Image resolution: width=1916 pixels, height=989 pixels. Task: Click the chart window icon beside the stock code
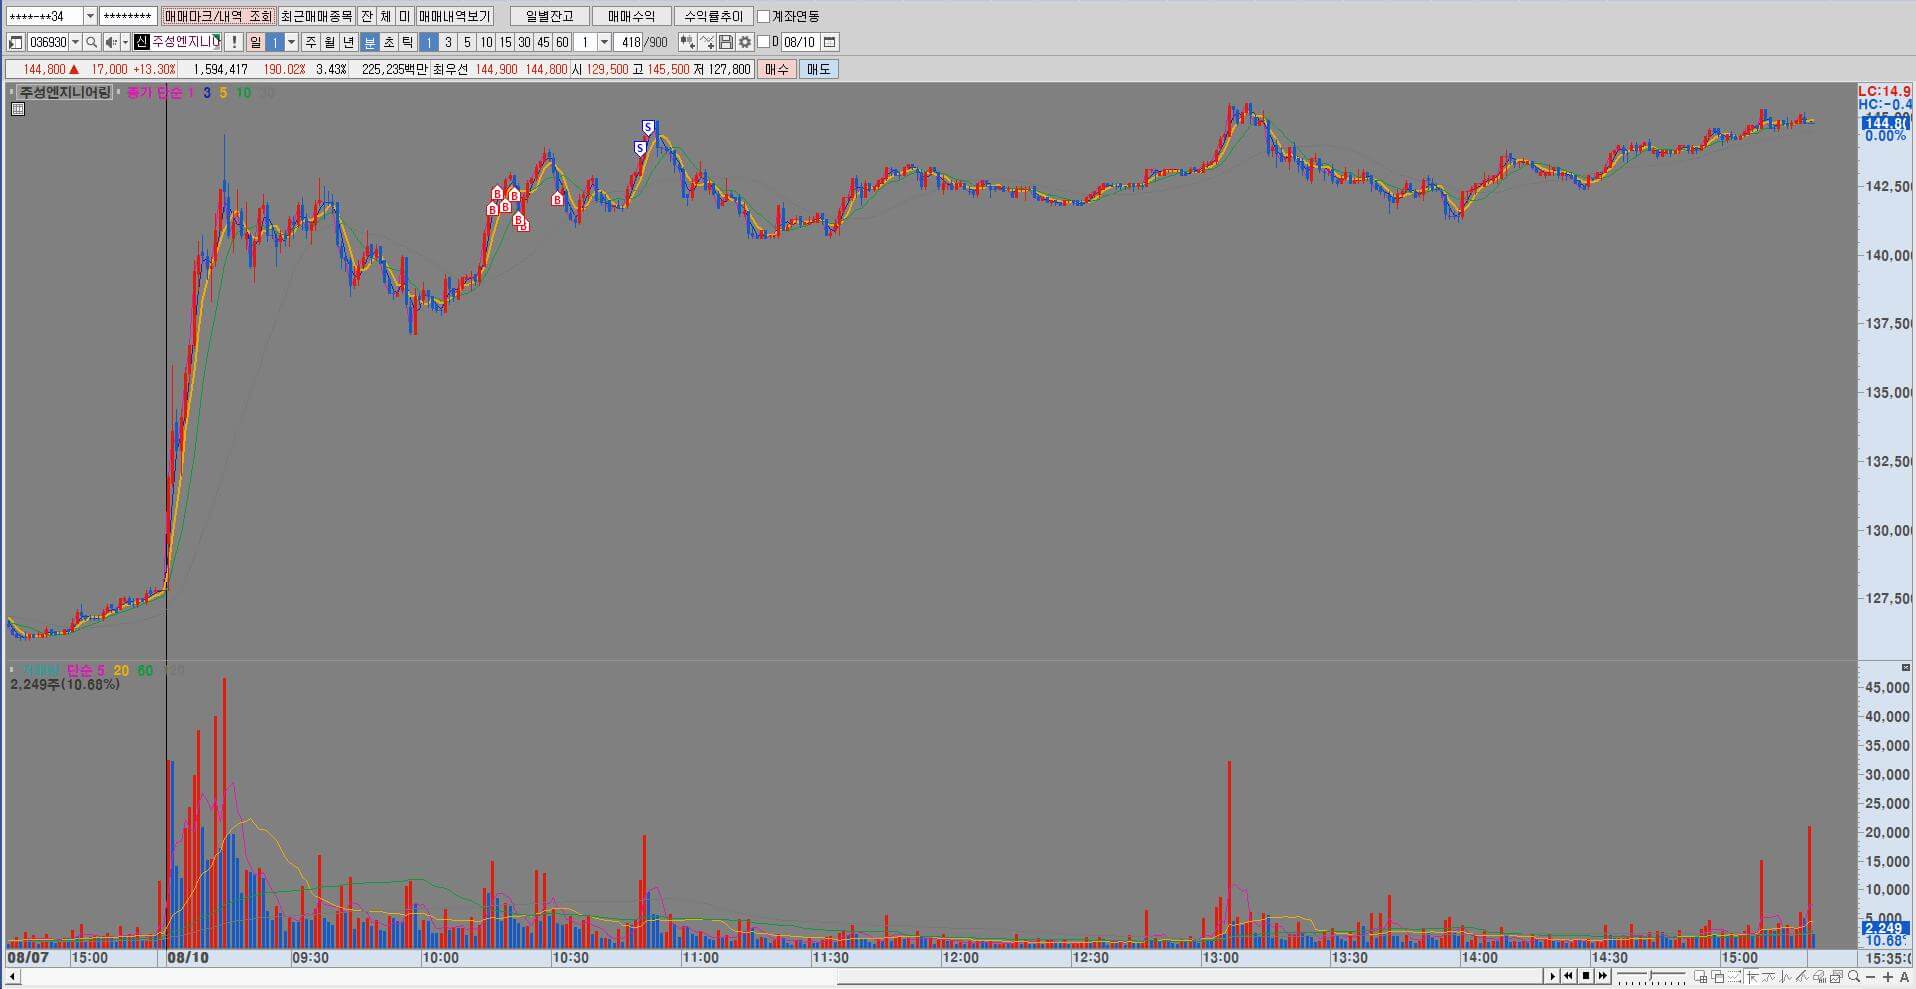[15, 42]
